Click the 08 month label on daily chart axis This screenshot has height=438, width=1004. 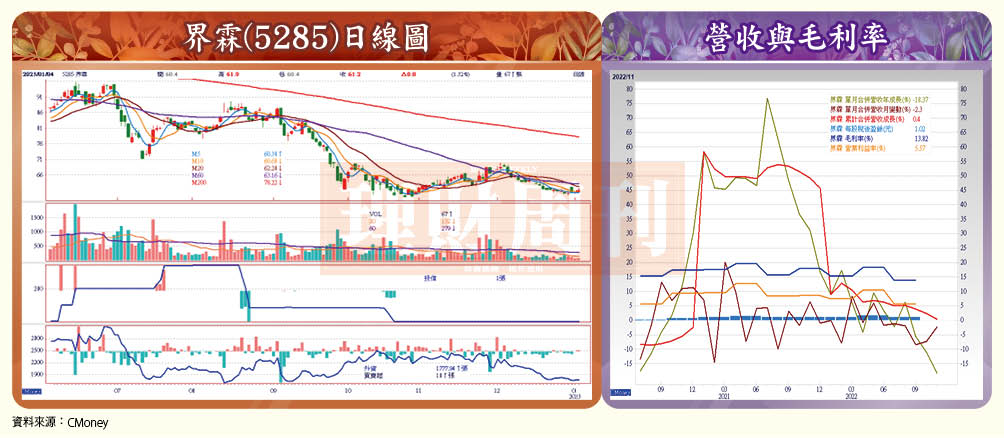tap(191, 389)
